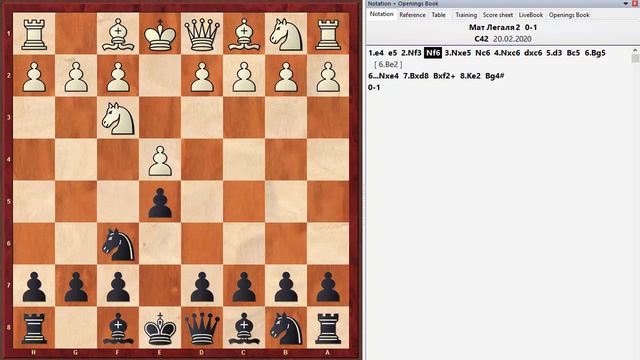Select the black rook on a8
Screen dimensions: 640x360
coord(328,328)
